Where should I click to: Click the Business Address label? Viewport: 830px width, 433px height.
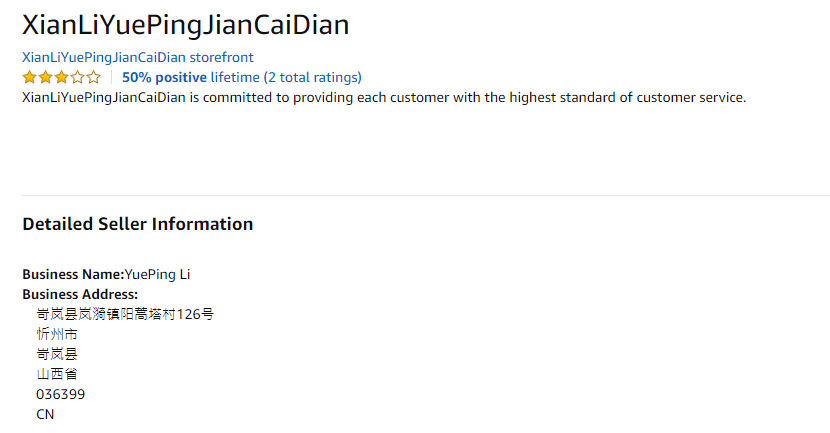pyautogui.click(x=80, y=294)
